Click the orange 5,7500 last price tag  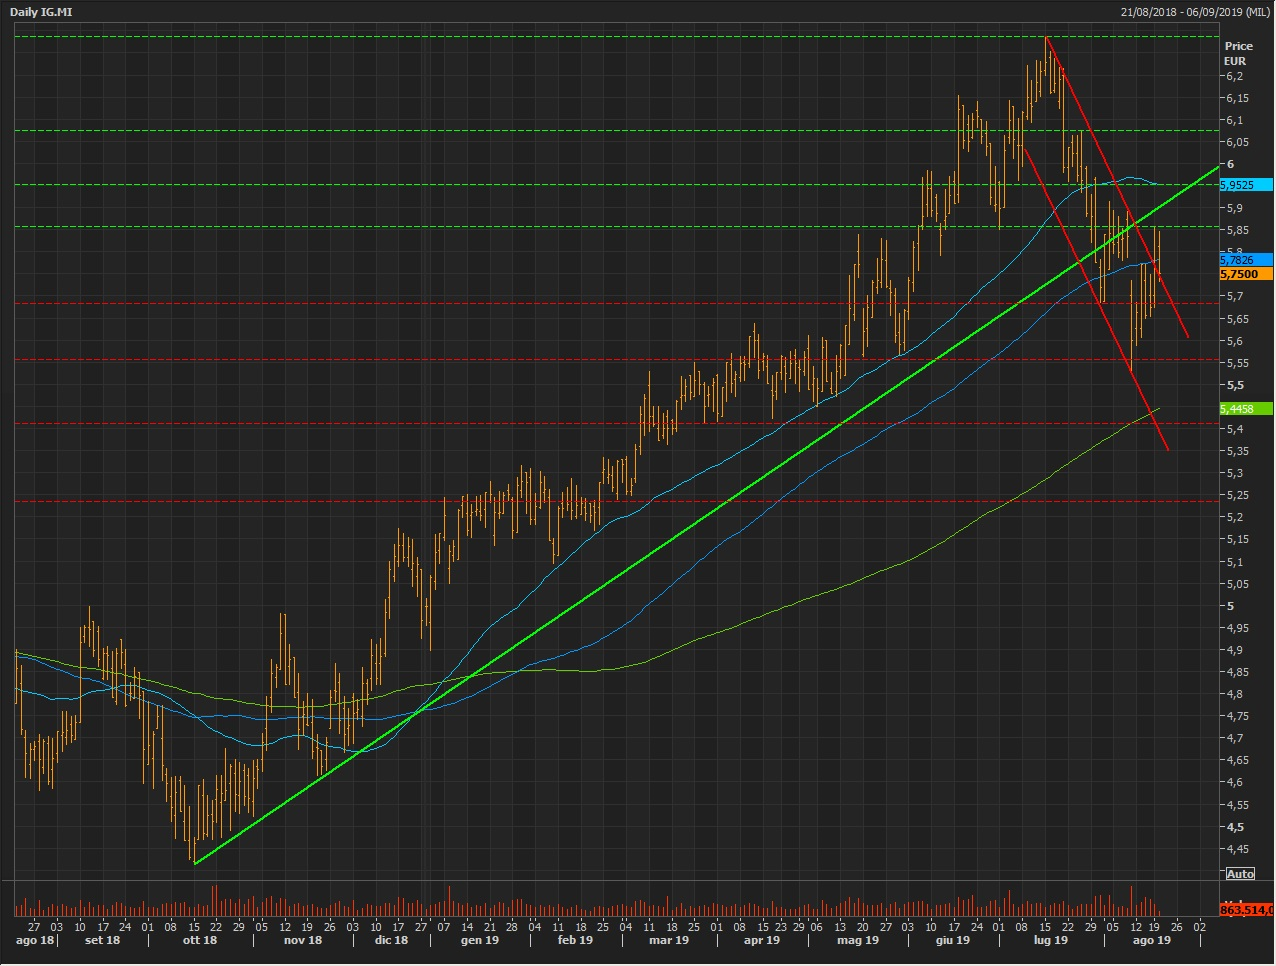1245,274
